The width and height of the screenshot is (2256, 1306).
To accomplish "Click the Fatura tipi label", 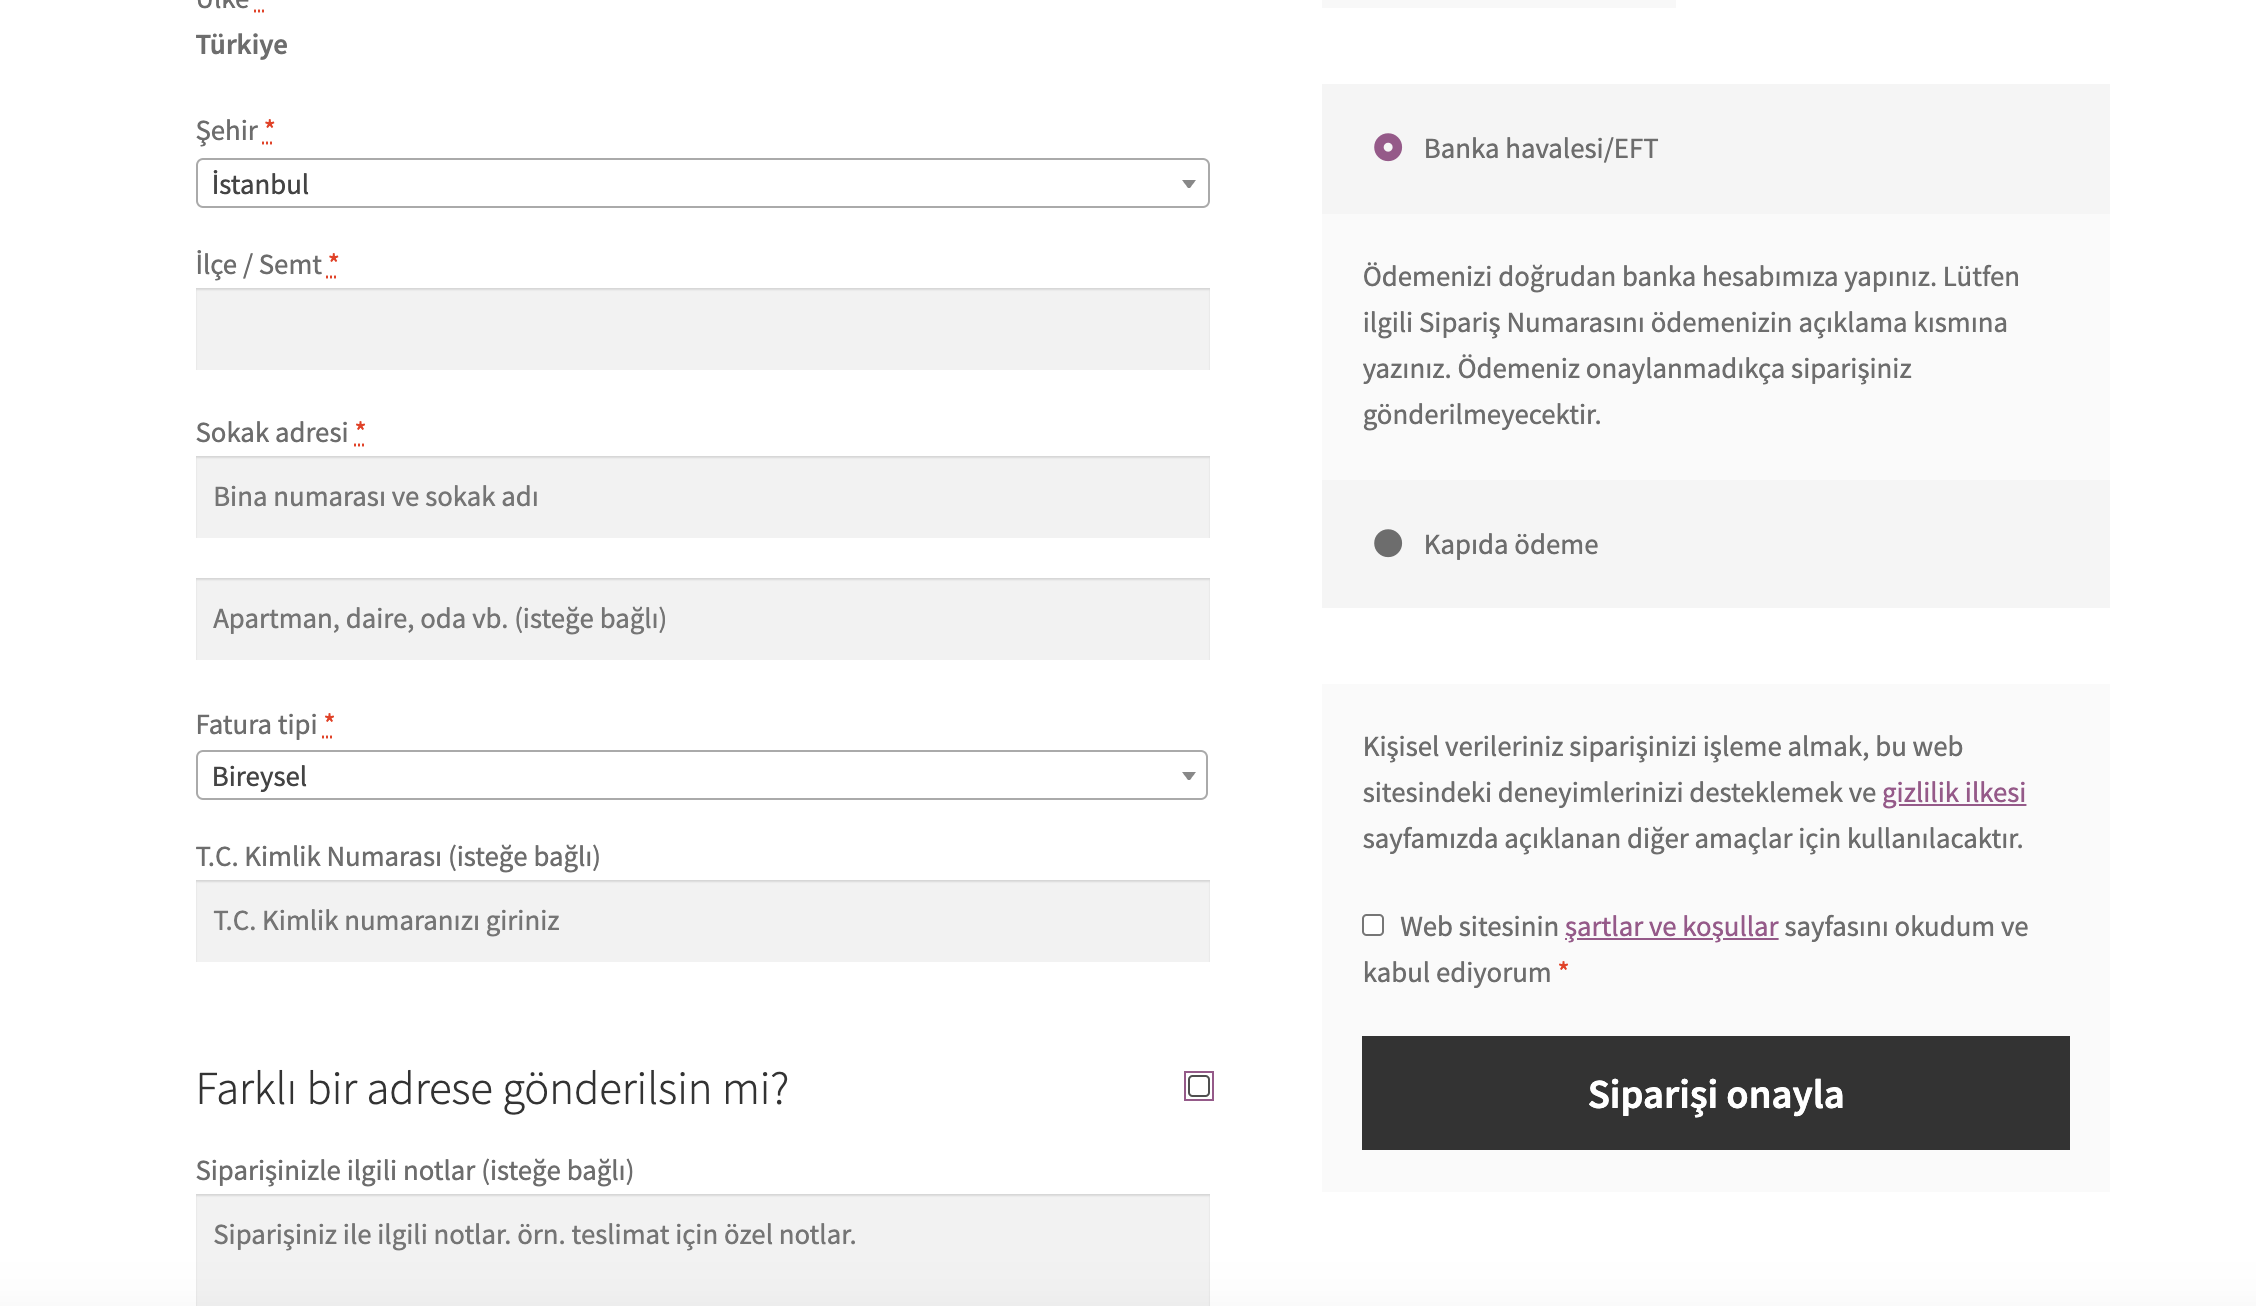I will (256, 721).
